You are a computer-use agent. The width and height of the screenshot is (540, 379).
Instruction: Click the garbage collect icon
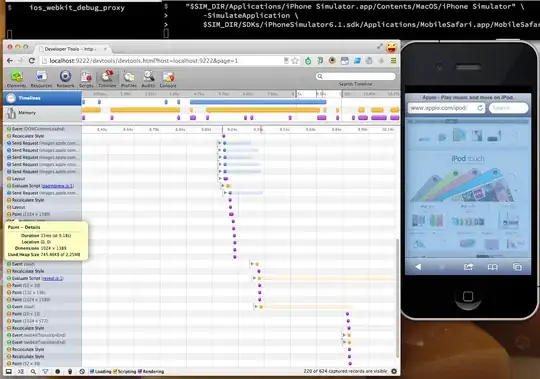[x=70, y=371]
